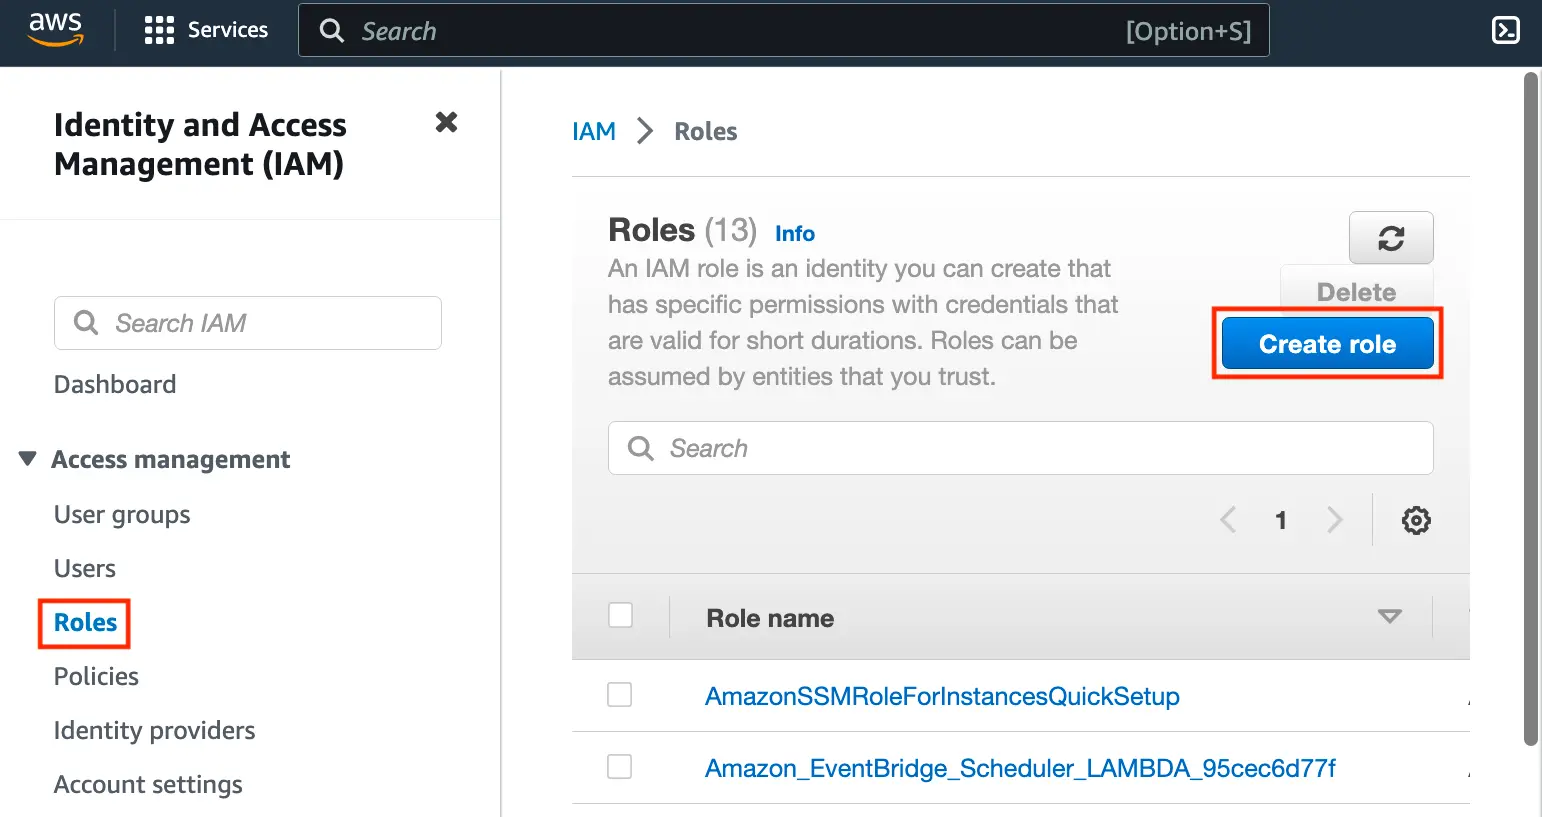Click the IAM breadcrumb link
This screenshot has width=1542, height=817.
point(593,132)
